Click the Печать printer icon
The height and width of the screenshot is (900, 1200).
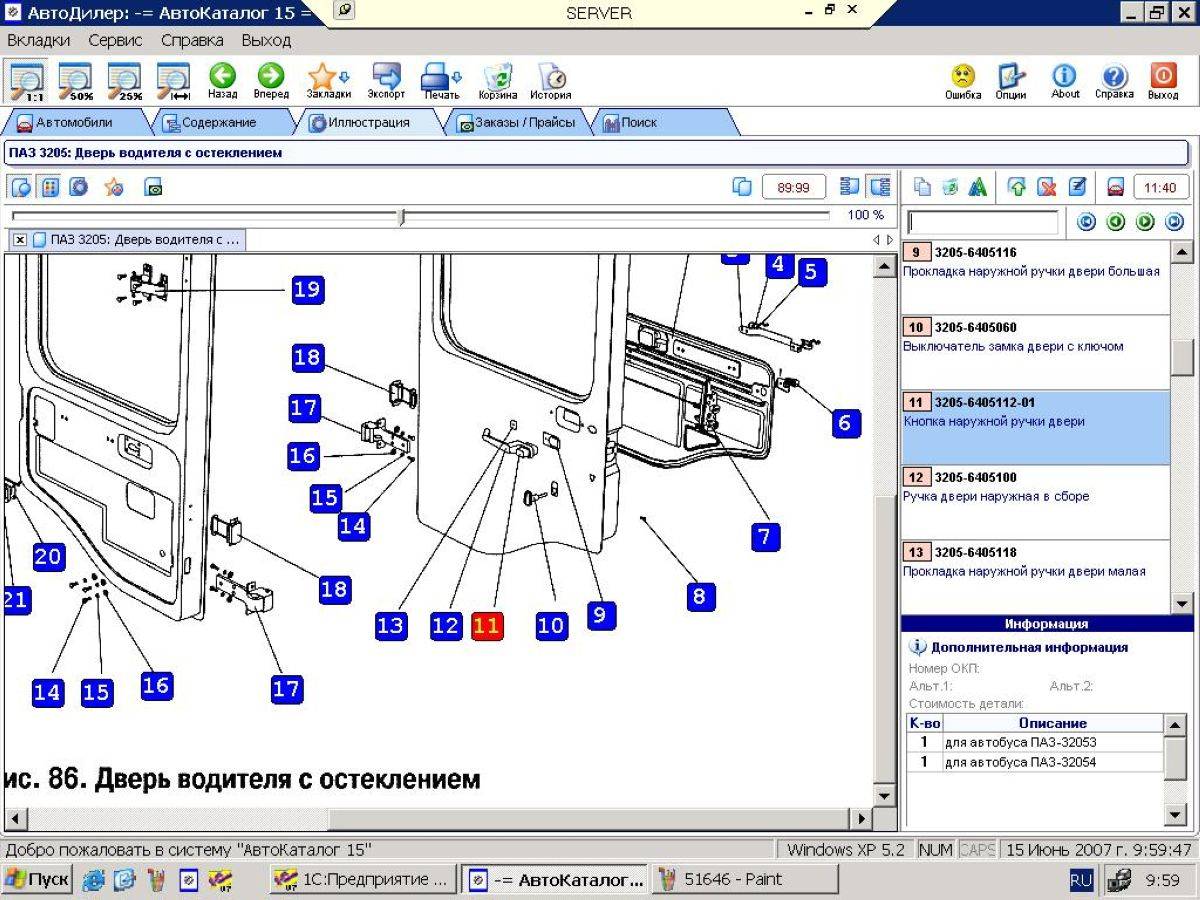[x=441, y=80]
